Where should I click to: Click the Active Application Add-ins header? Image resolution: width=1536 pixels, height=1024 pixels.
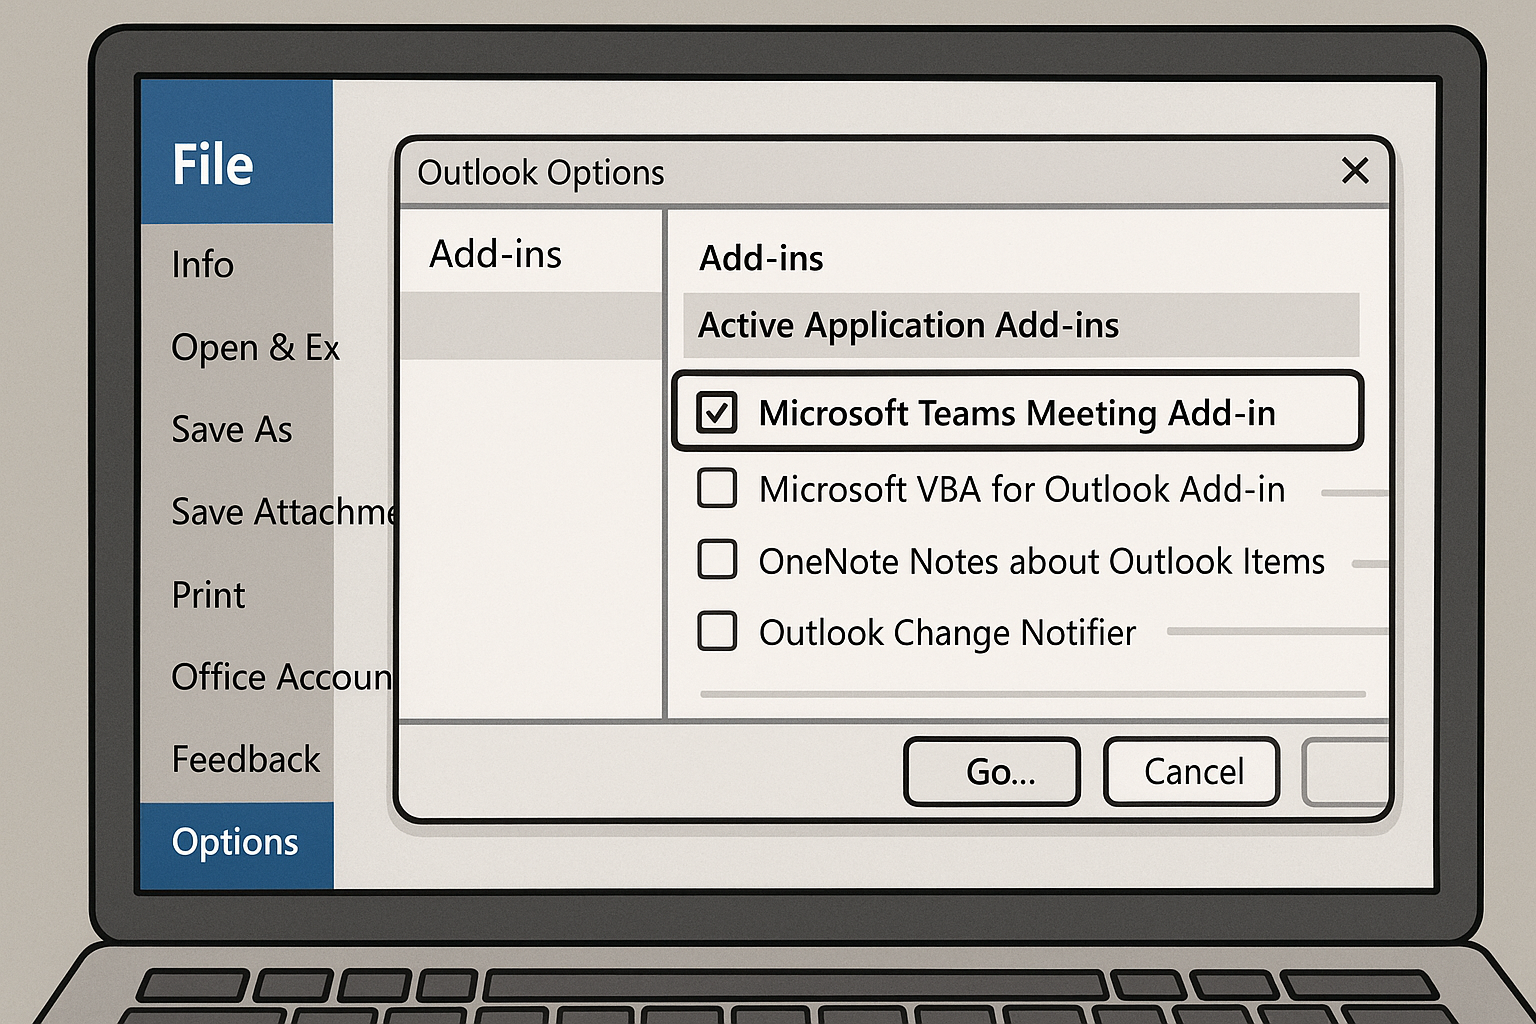click(1021, 325)
